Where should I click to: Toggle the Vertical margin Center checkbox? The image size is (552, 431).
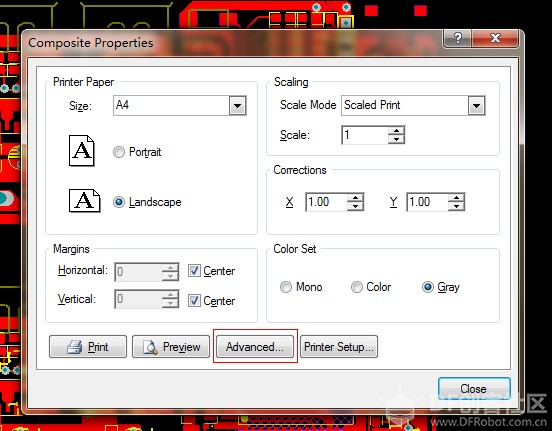tap(194, 300)
